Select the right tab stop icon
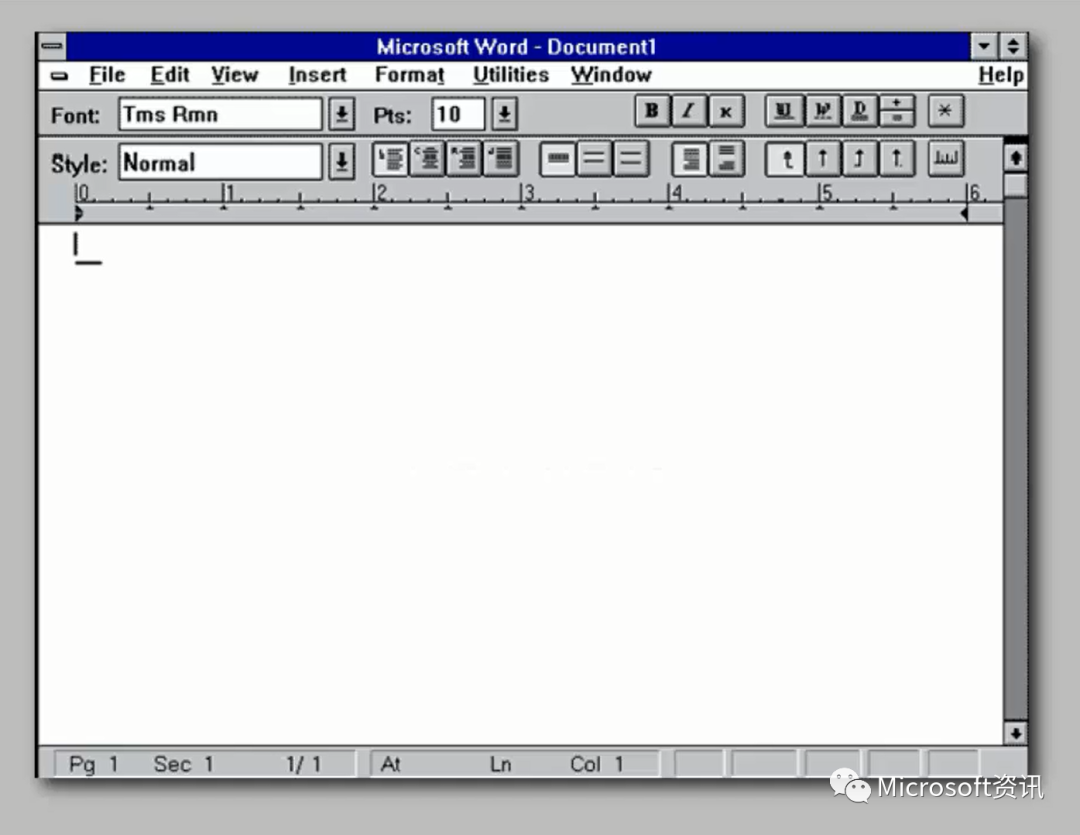This screenshot has width=1080, height=835. pyautogui.click(x=860, y=159)
